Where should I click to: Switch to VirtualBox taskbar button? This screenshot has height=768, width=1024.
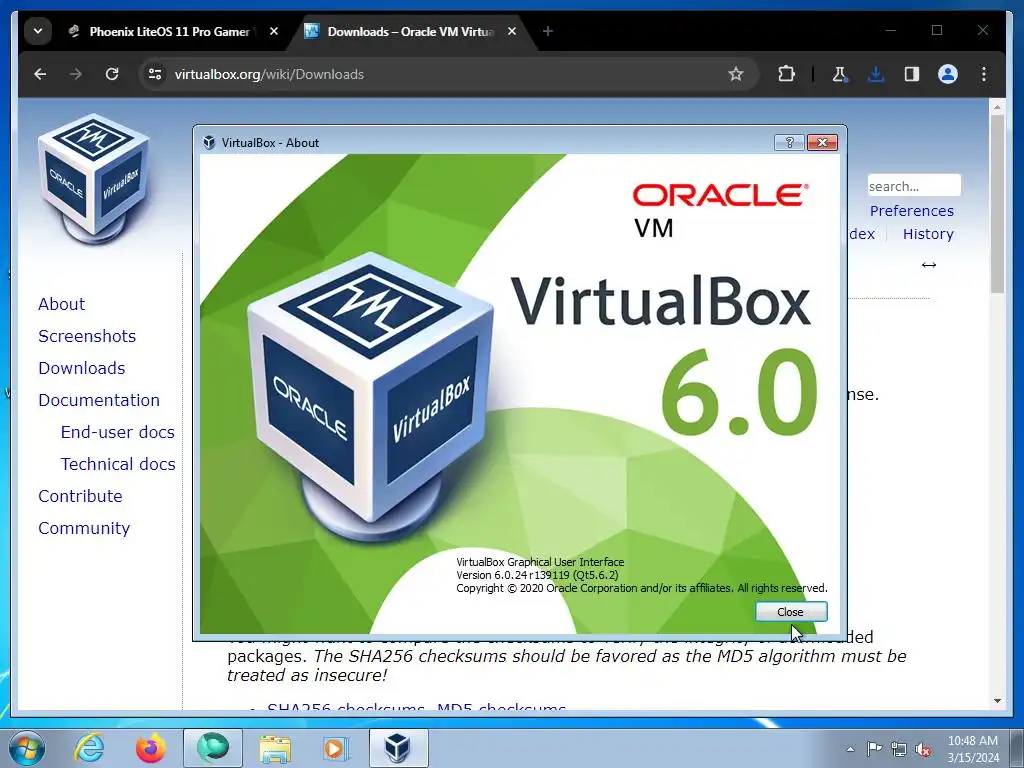tap(399, 748)
